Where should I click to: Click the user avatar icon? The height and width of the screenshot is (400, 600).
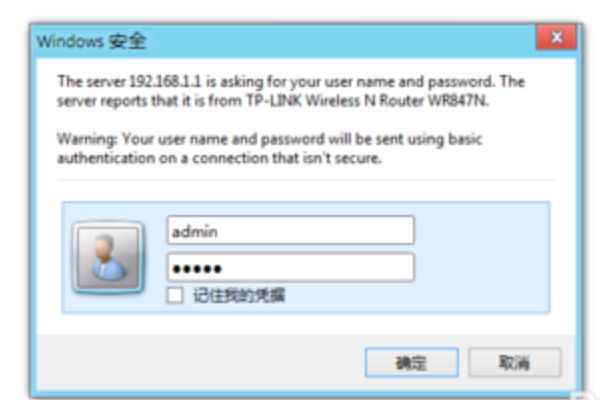tap(108, 258)
